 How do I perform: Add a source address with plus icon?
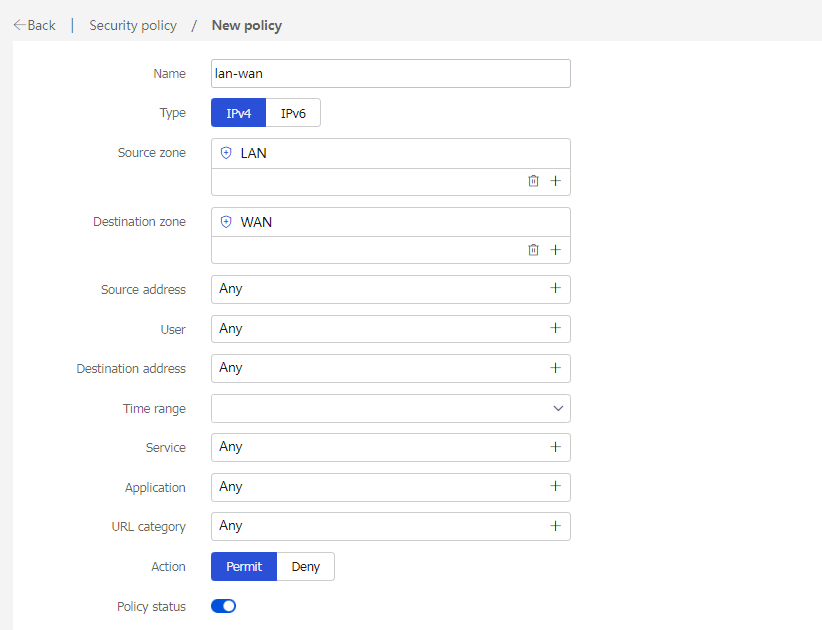tap(555, 288)
